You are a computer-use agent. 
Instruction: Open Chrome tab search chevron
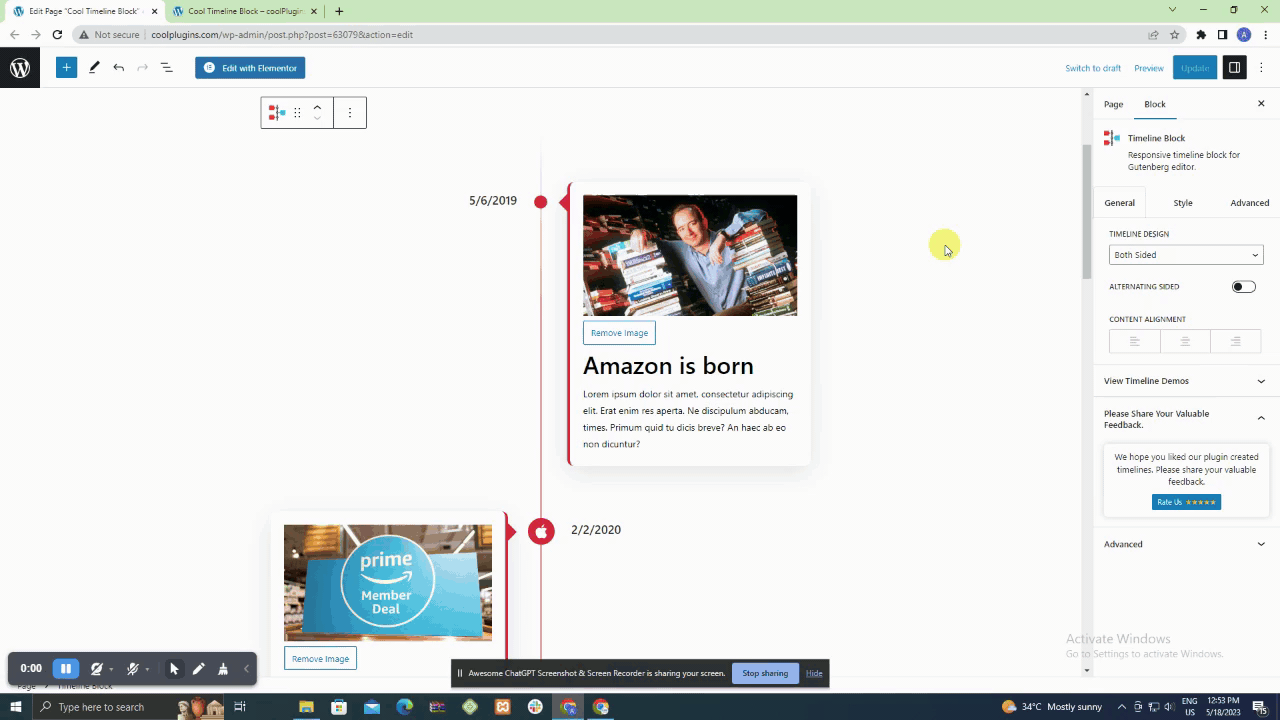[1172, 10]
